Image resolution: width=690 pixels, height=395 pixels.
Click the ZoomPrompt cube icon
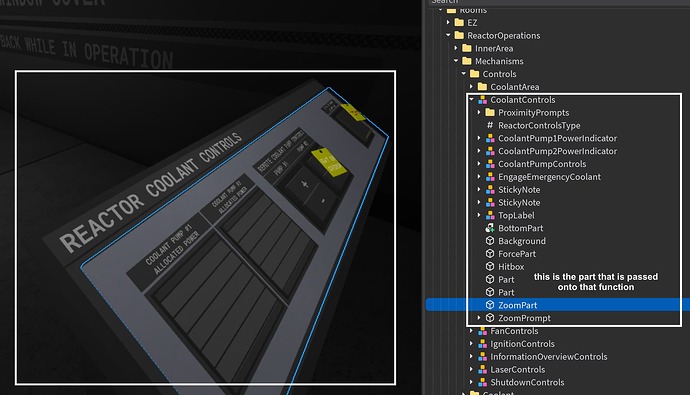(490, 318)
